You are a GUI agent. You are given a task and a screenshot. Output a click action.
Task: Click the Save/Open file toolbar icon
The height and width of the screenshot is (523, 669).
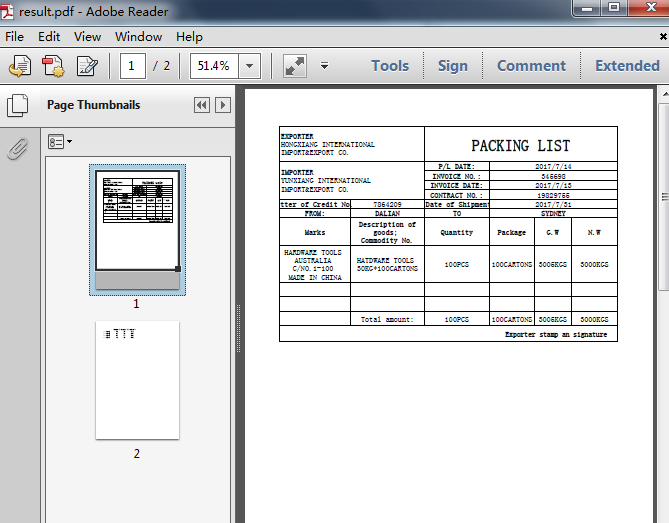pos(20,66)
